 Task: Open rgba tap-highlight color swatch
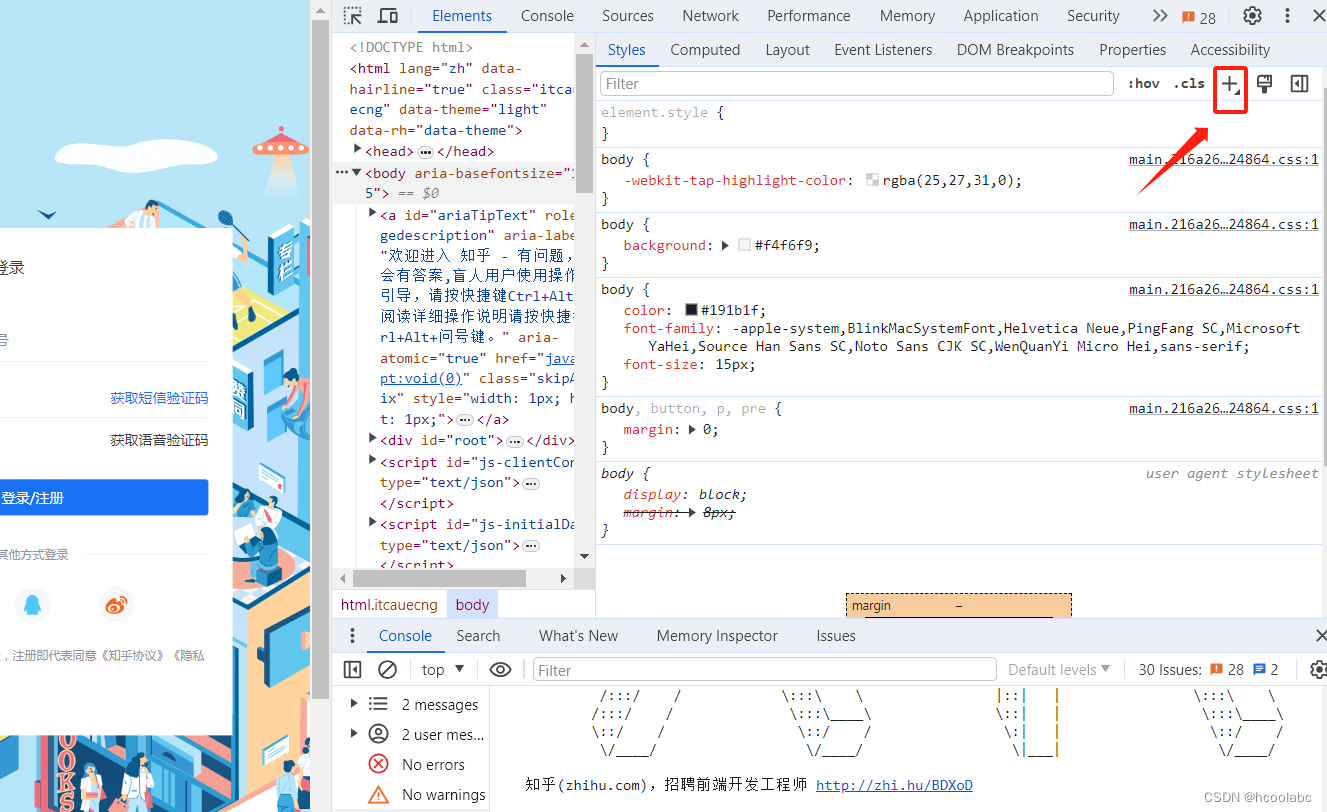click(872, 181)
